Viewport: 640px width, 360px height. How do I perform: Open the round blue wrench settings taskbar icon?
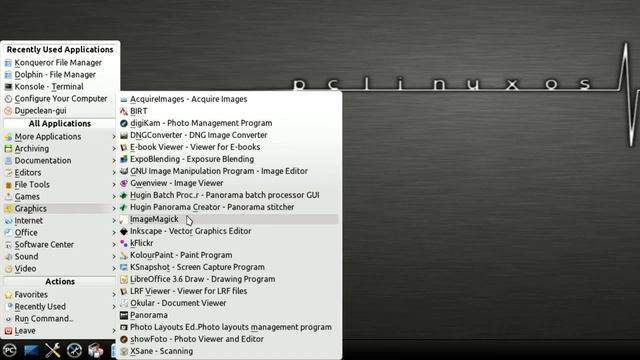(x=74, y=350)
